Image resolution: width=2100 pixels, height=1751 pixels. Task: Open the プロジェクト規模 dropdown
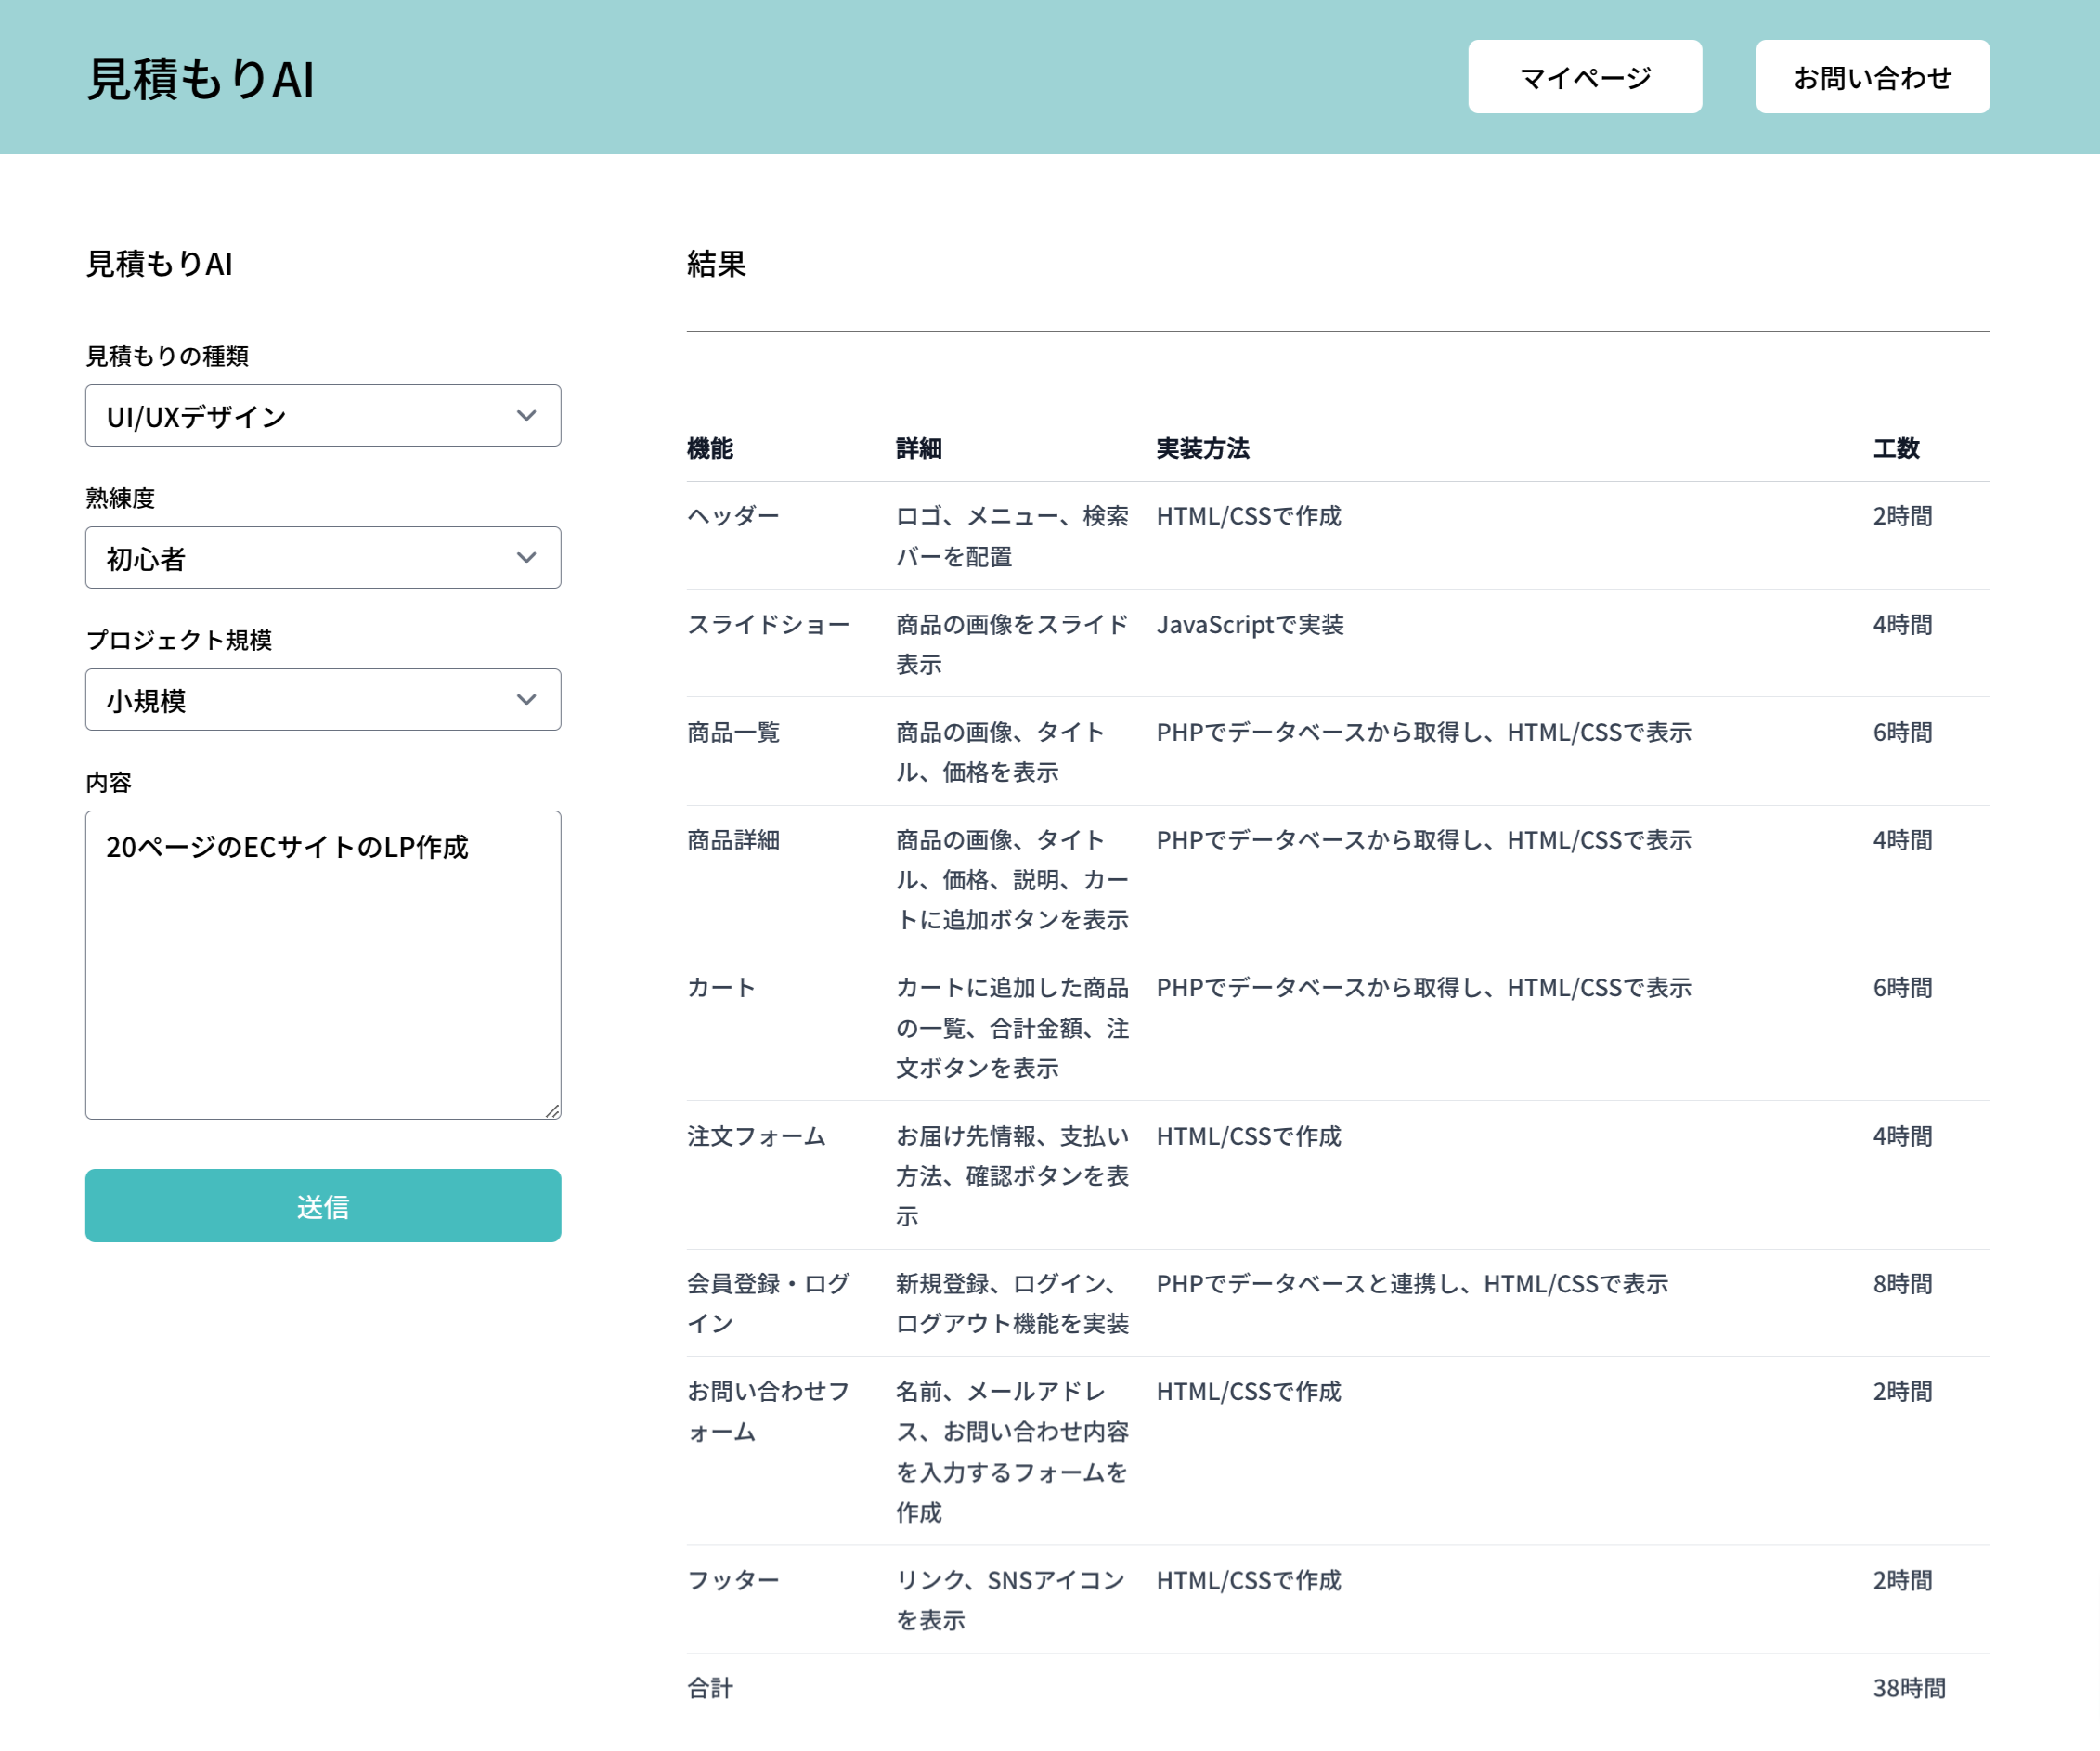pyautogui.click(x=322, y=700)
